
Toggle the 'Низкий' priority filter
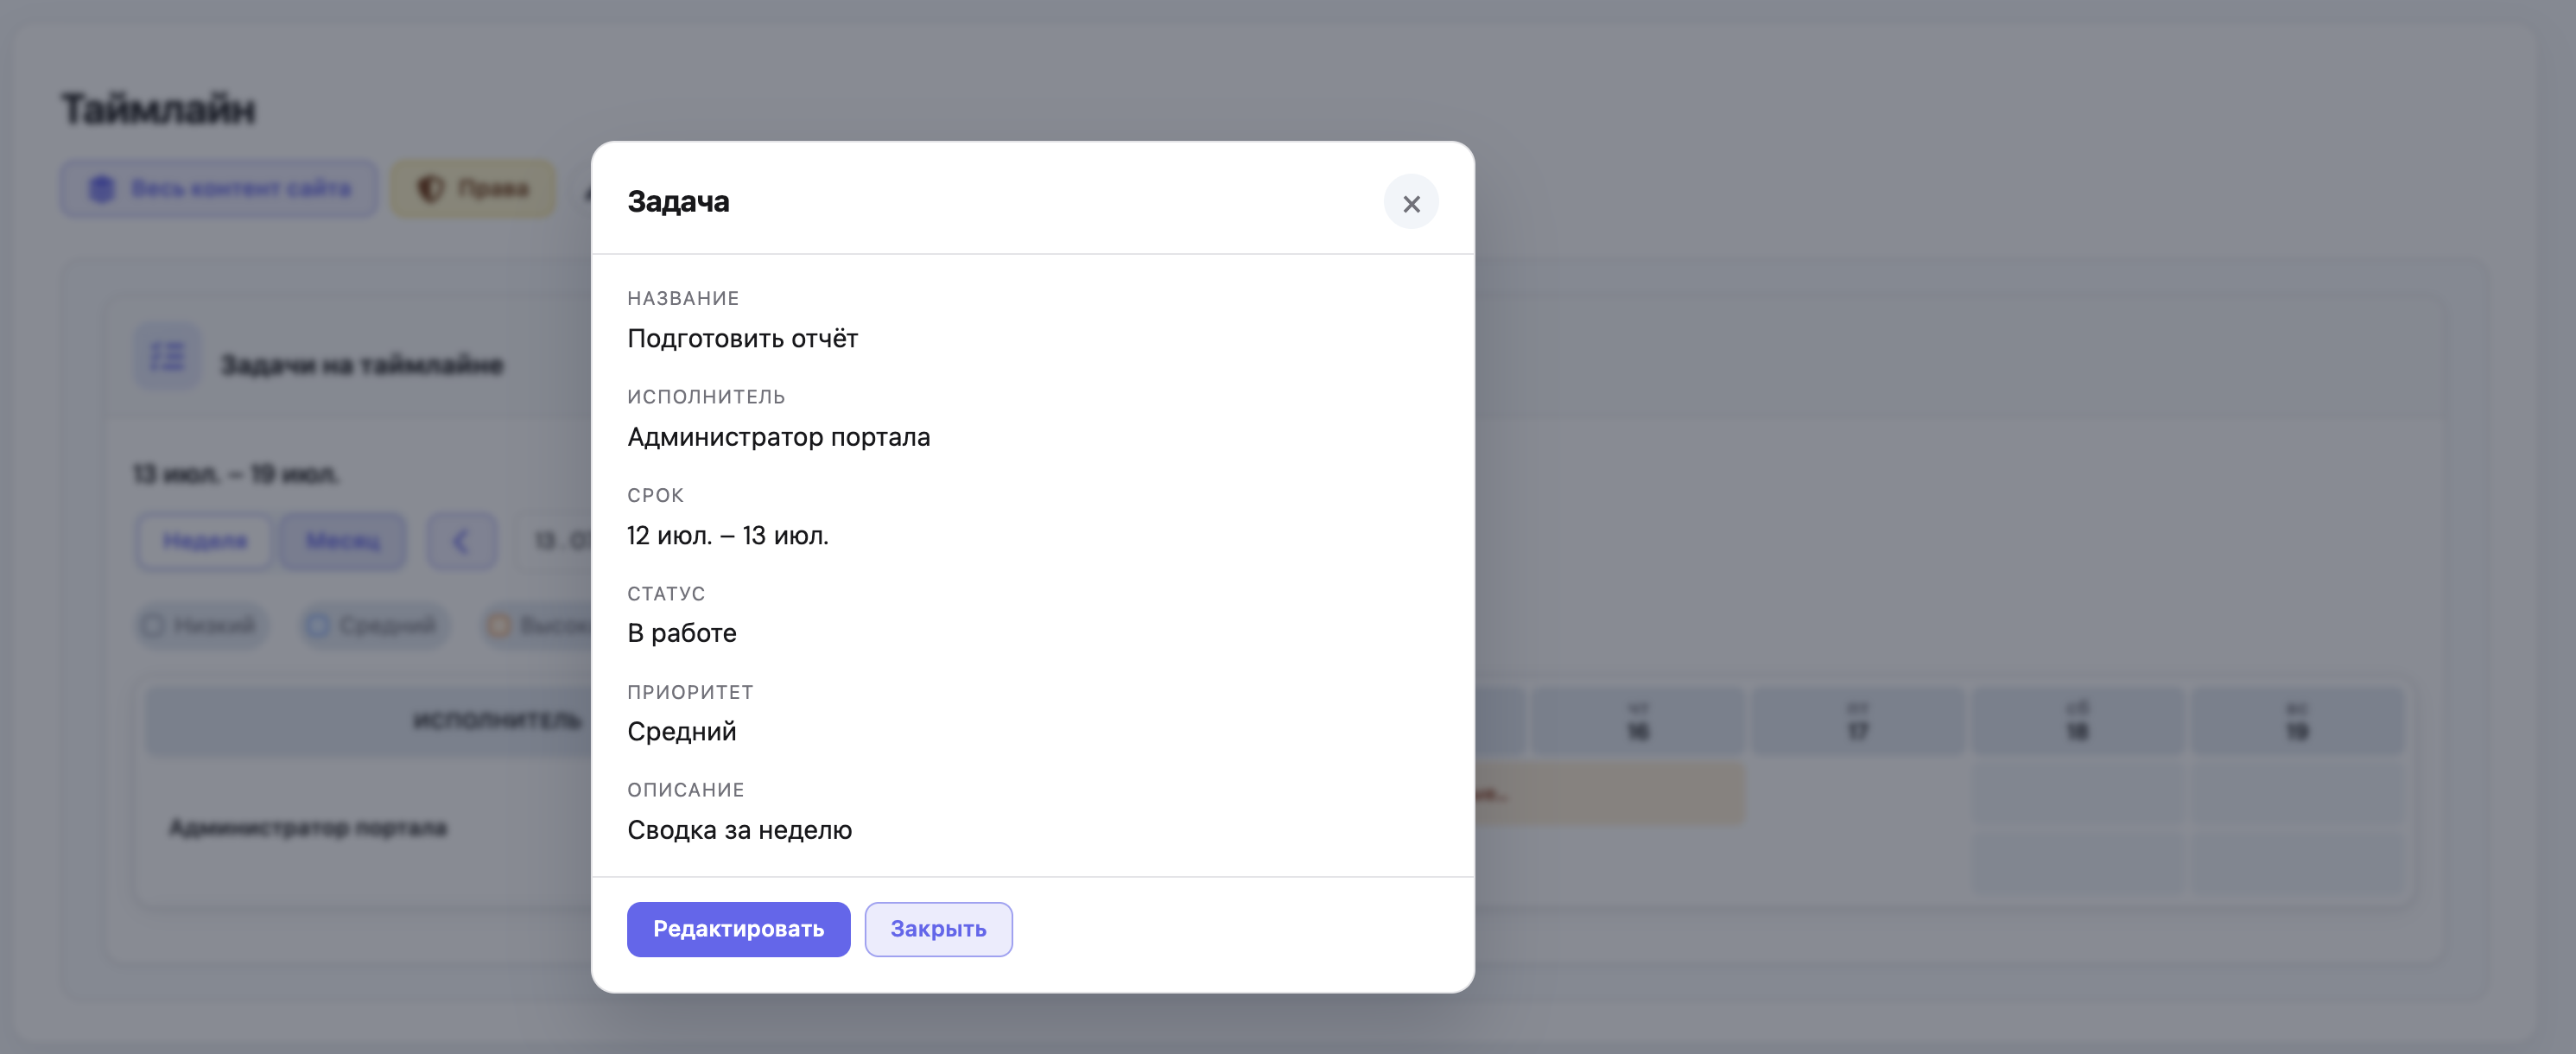201,625
